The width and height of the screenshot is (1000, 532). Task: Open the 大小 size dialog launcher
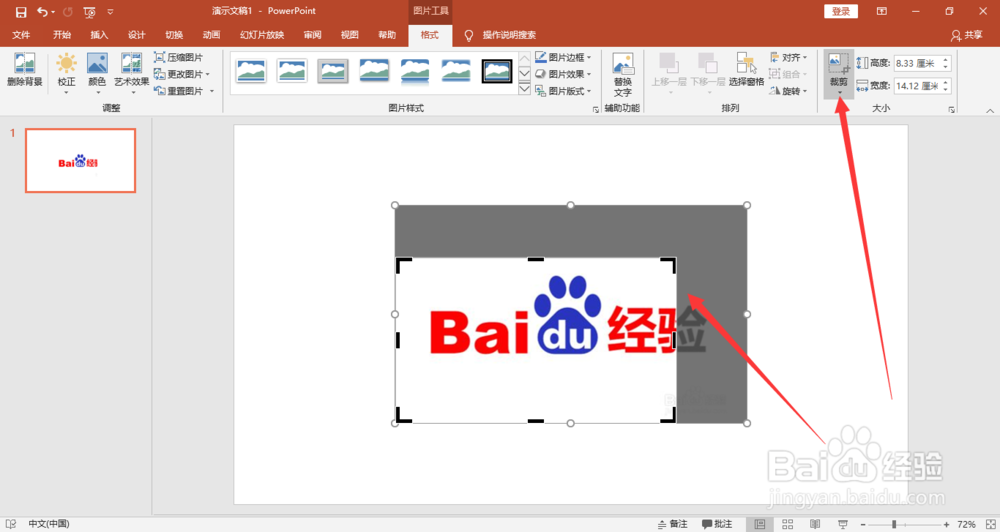952,110
